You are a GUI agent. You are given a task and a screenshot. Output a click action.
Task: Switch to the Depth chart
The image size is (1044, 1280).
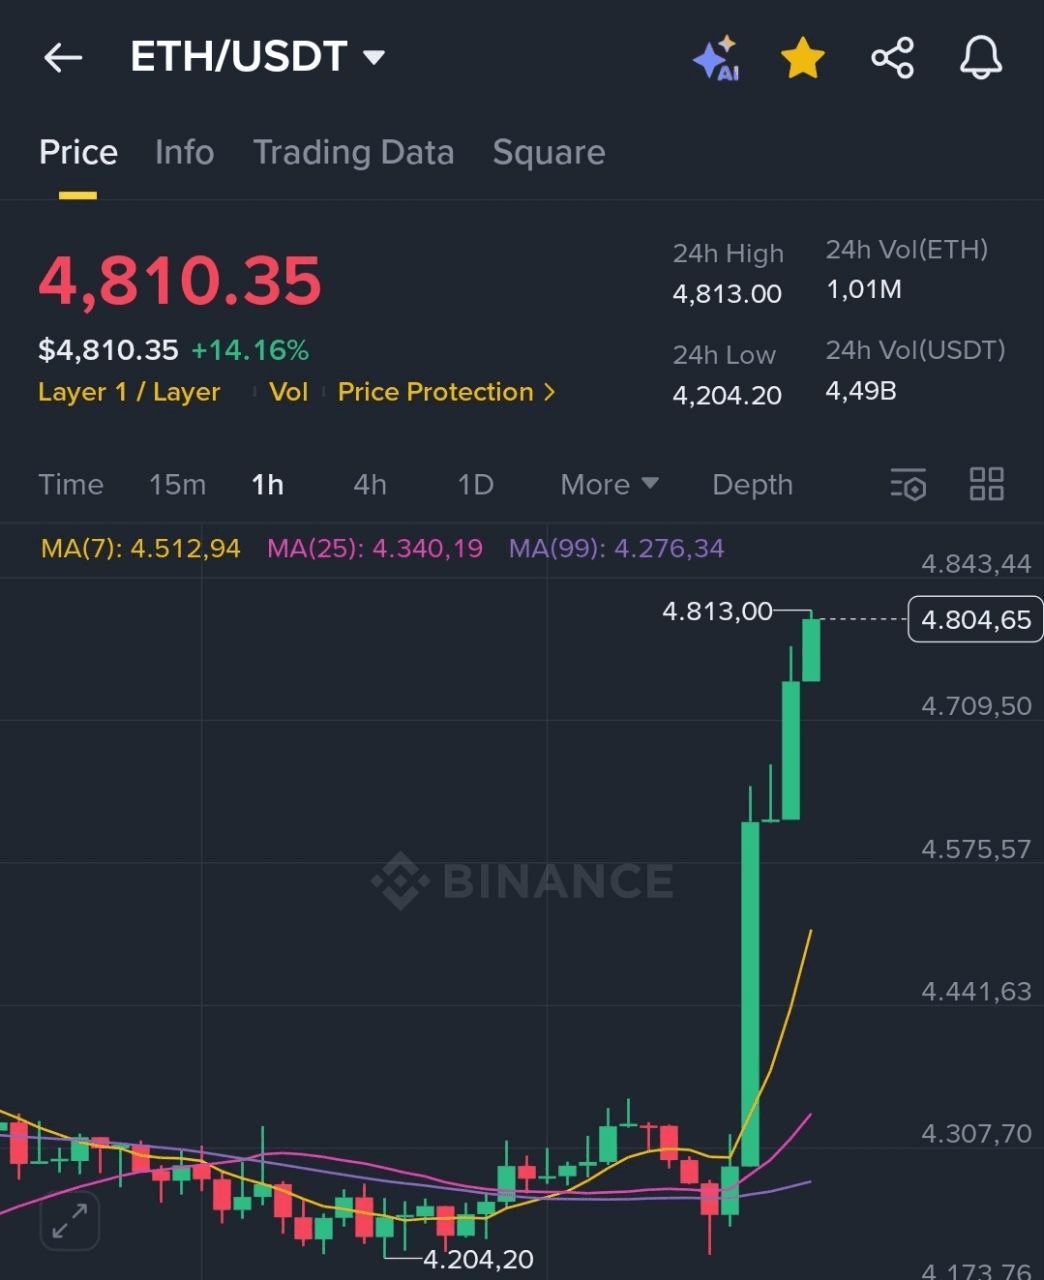click(x=752, y=485)
